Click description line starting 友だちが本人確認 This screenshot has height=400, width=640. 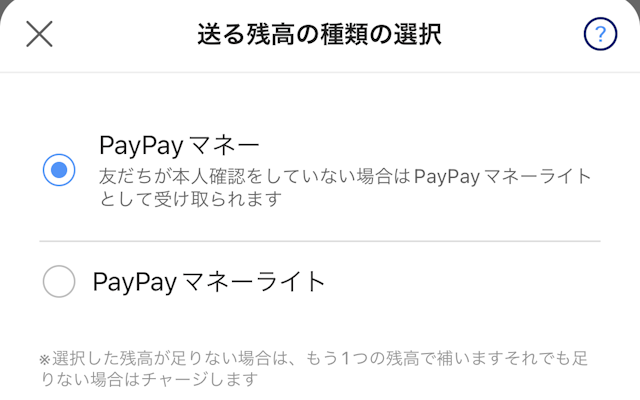click(345, 177)
